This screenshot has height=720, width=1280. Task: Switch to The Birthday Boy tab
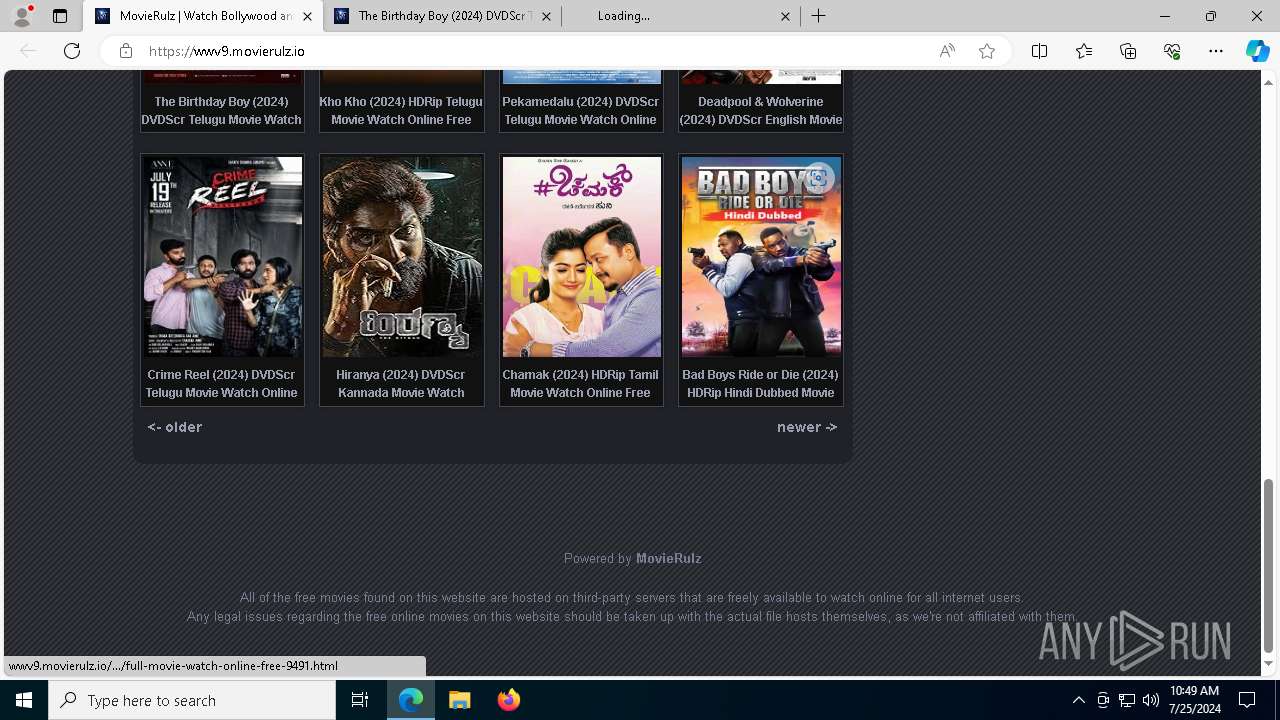442,16
